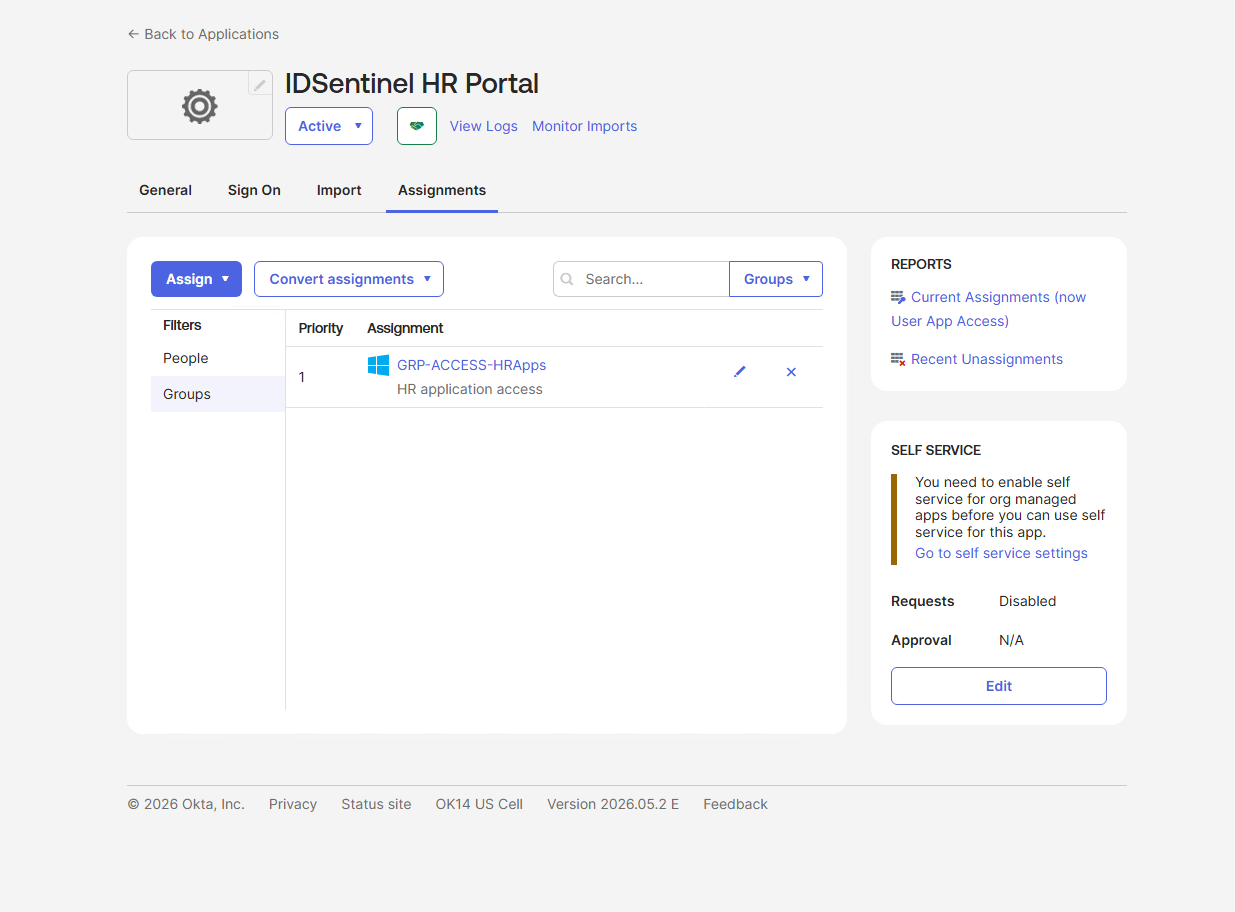1235x912 pixels.
Task: Click the IDSentinel HR Portal title
Action: [x=412, y=83]
